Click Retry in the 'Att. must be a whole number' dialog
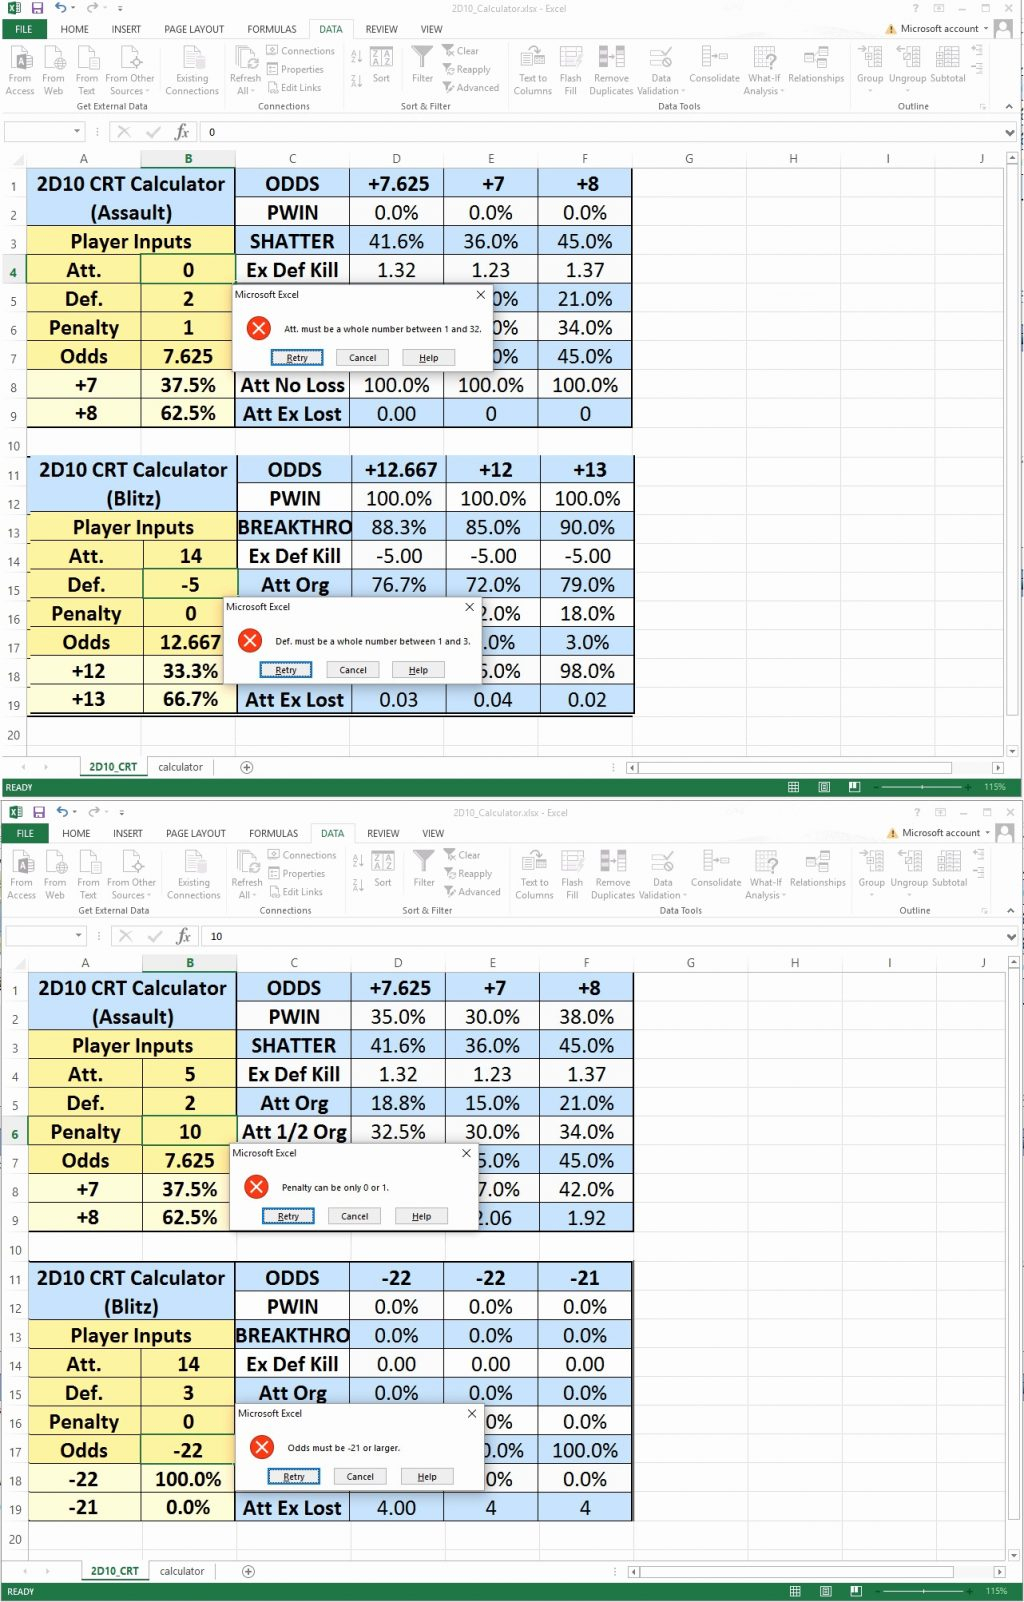1024x1602 pixels. tap(297, 357)
